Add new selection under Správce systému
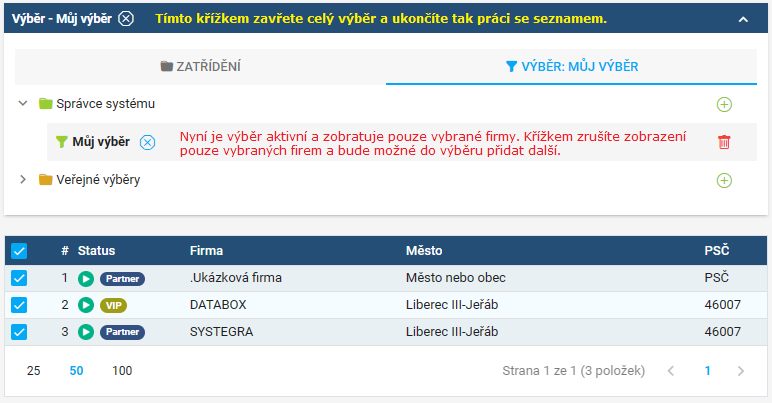 724,104
